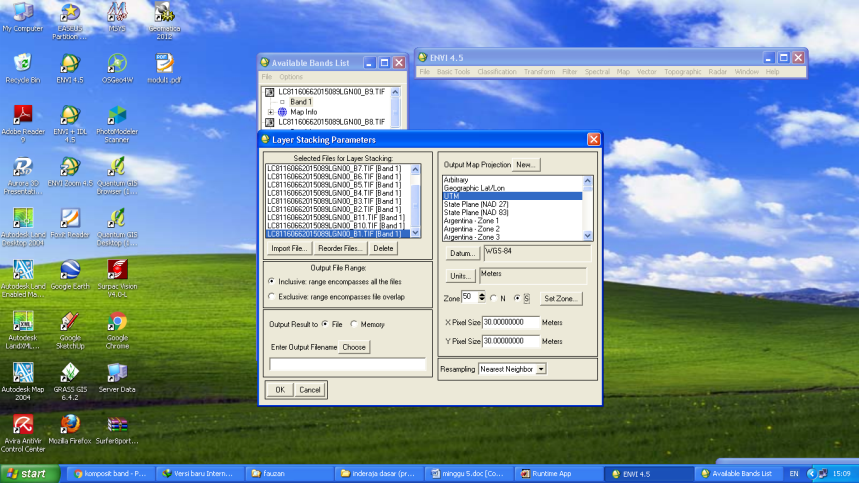Click projection list down arrow
This screenshot has width=859, height=483.
pyautogui.click(x=588, y=236)
